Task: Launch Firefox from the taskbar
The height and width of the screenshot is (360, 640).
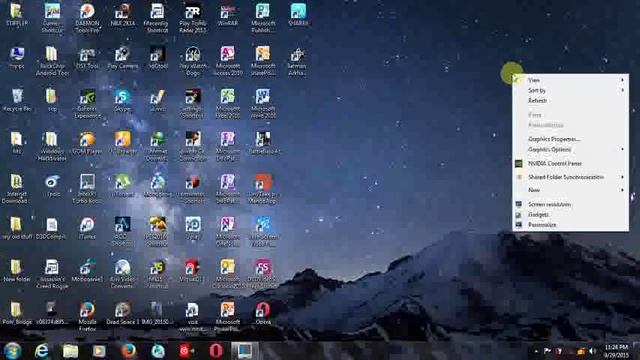Action: (128, 351)
